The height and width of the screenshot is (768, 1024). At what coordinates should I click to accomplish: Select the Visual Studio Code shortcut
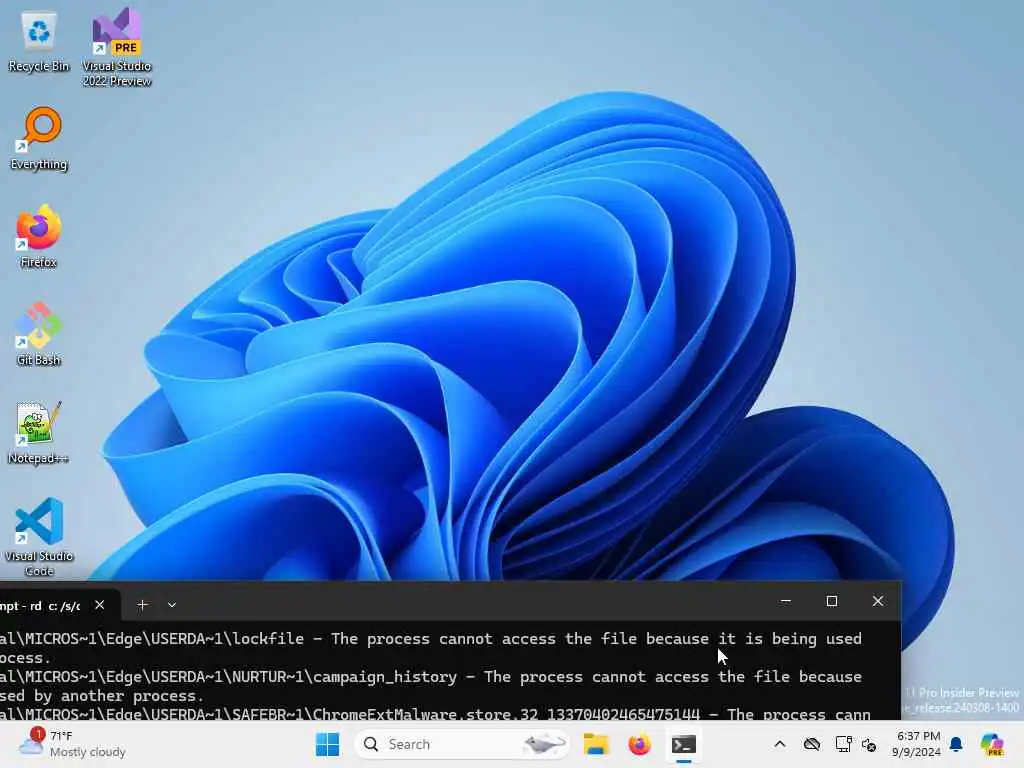(39, 537)
